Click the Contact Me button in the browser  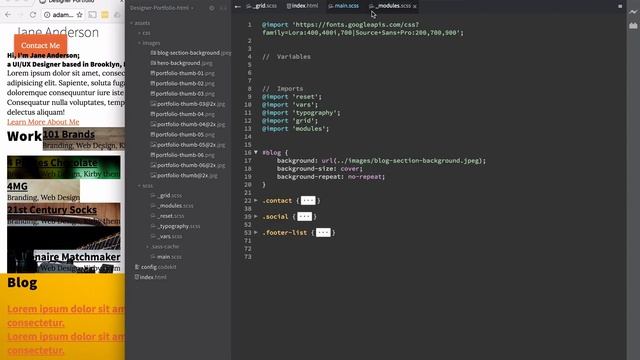coord(40,45)
